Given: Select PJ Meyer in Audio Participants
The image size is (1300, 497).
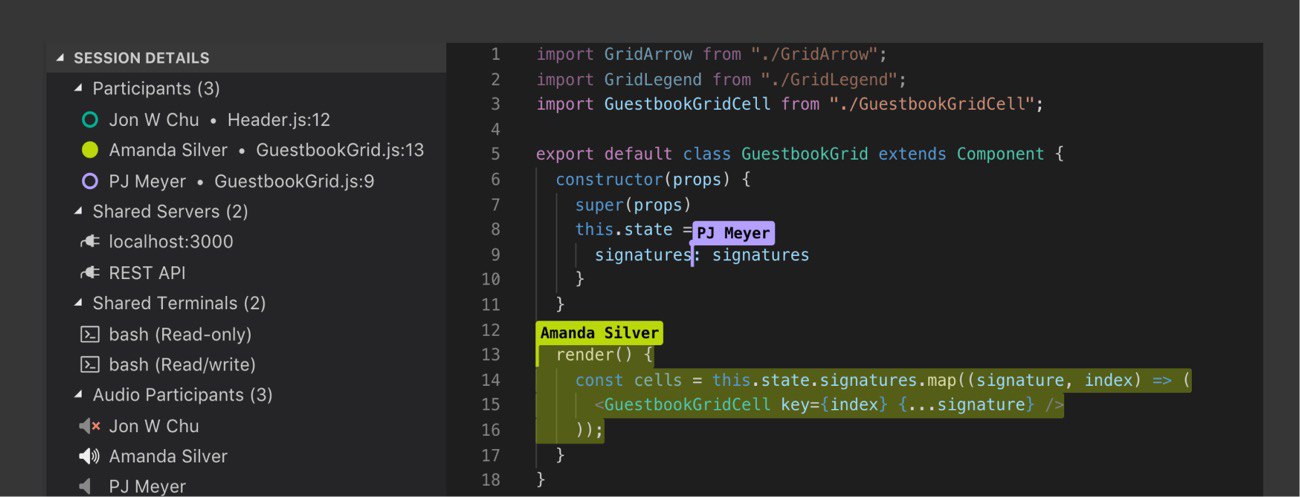Looking at the screenshot, I should (x=147, y=487).
